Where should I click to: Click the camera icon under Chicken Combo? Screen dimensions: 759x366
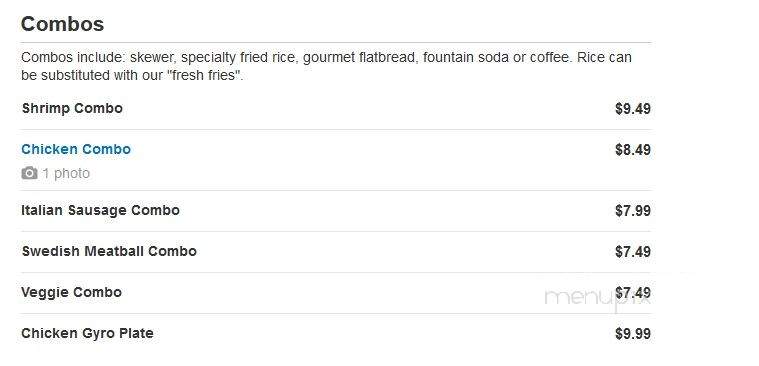(x=29, y=173)
